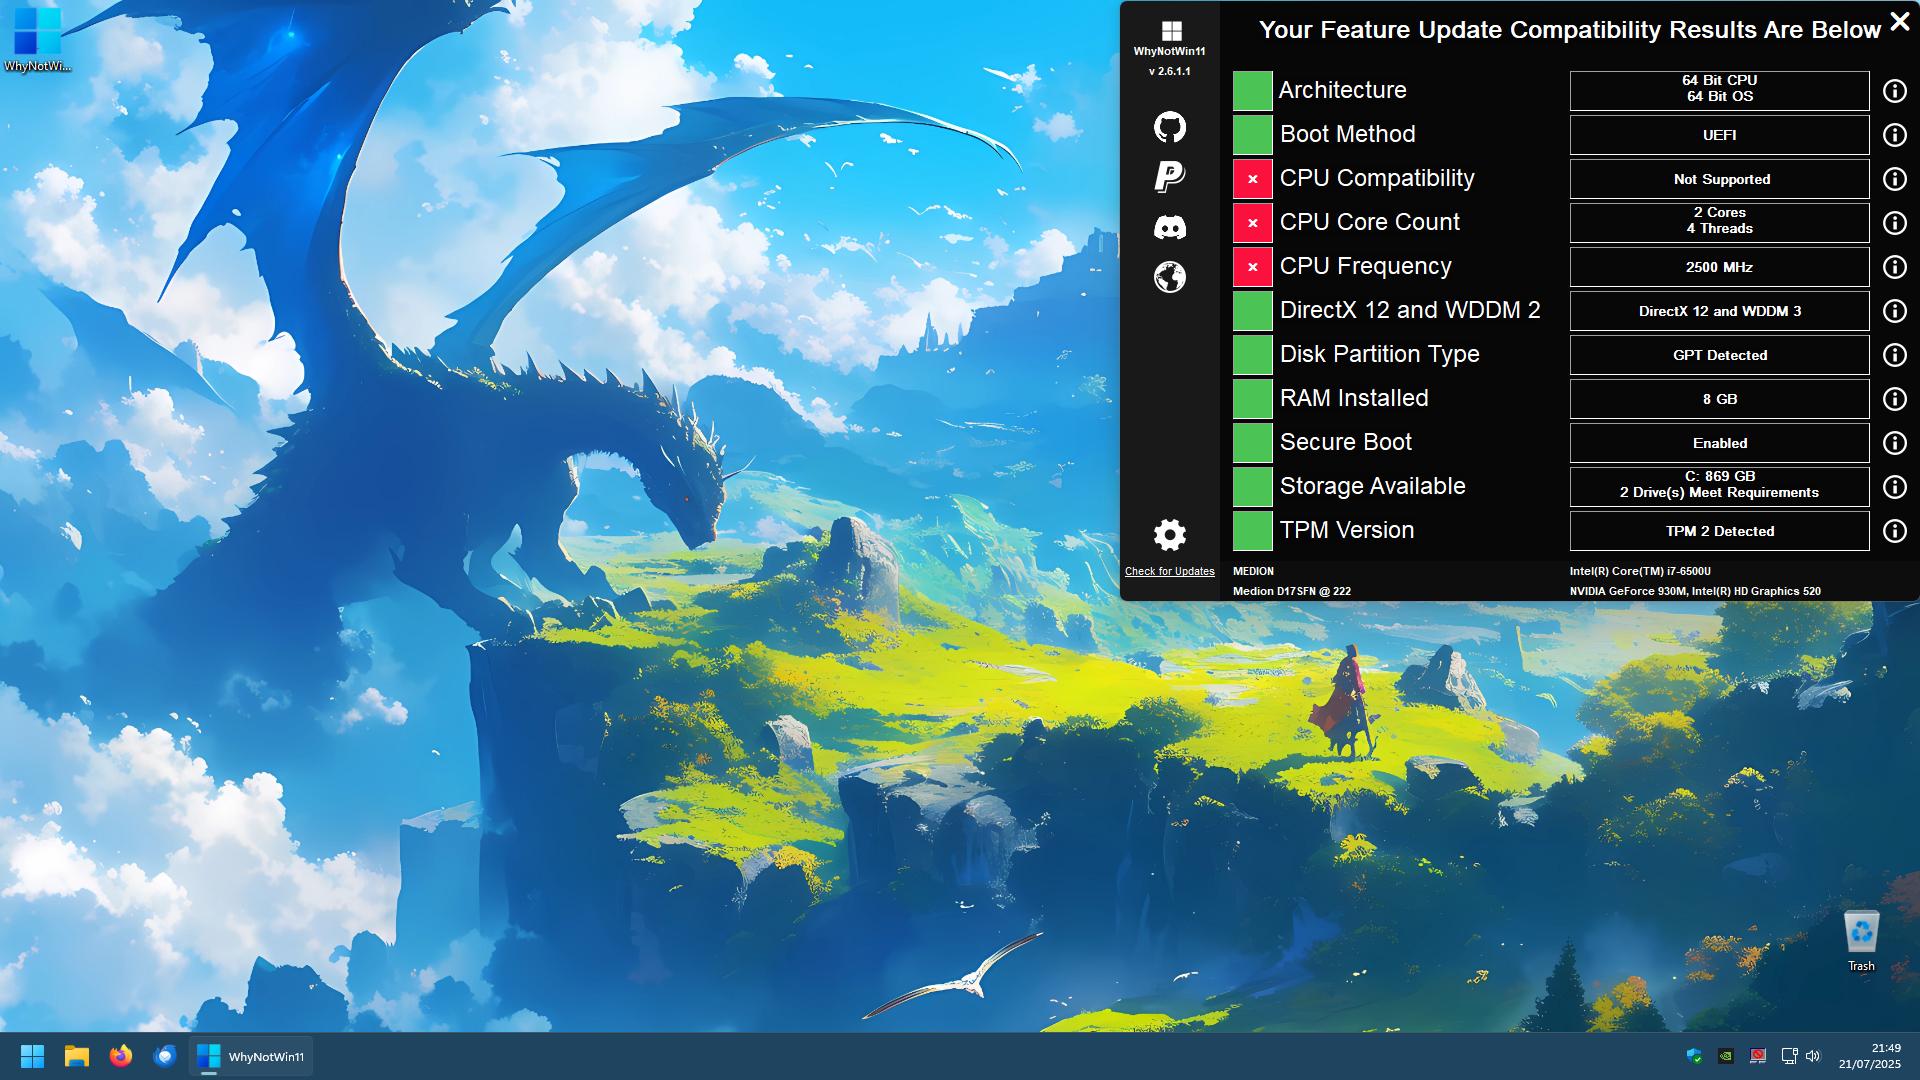Click 'Intel(R) Core(TM) i7-6500U' text
Image resolution: width=1920 pixels, height=1080 pixels.
[x=1640, y=571]
